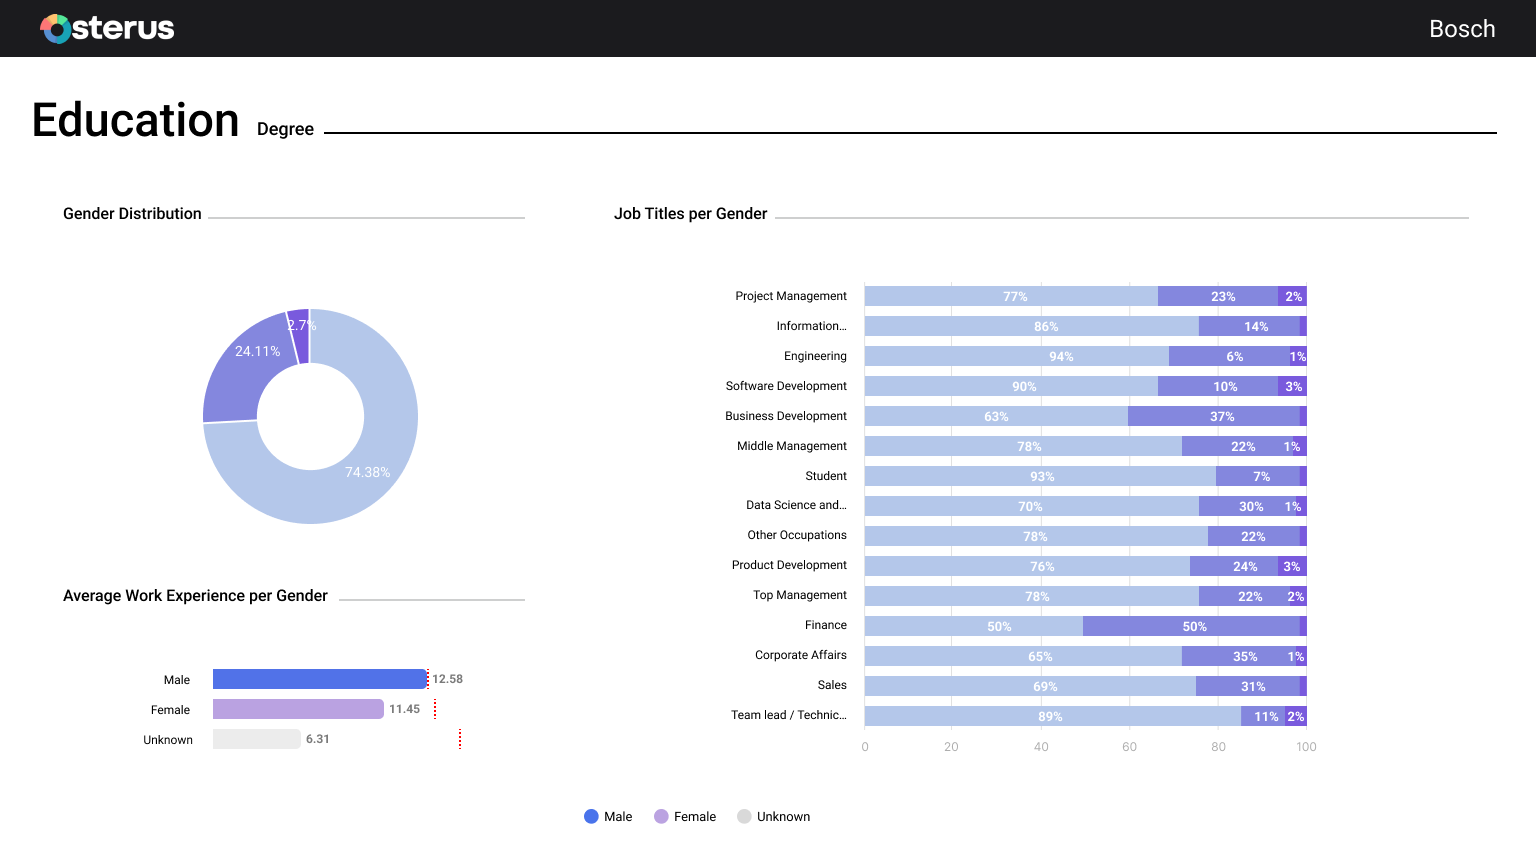Click the 50% female segment in Finance
Viewport: 1536px width, 864px height.
(1191, 626)
